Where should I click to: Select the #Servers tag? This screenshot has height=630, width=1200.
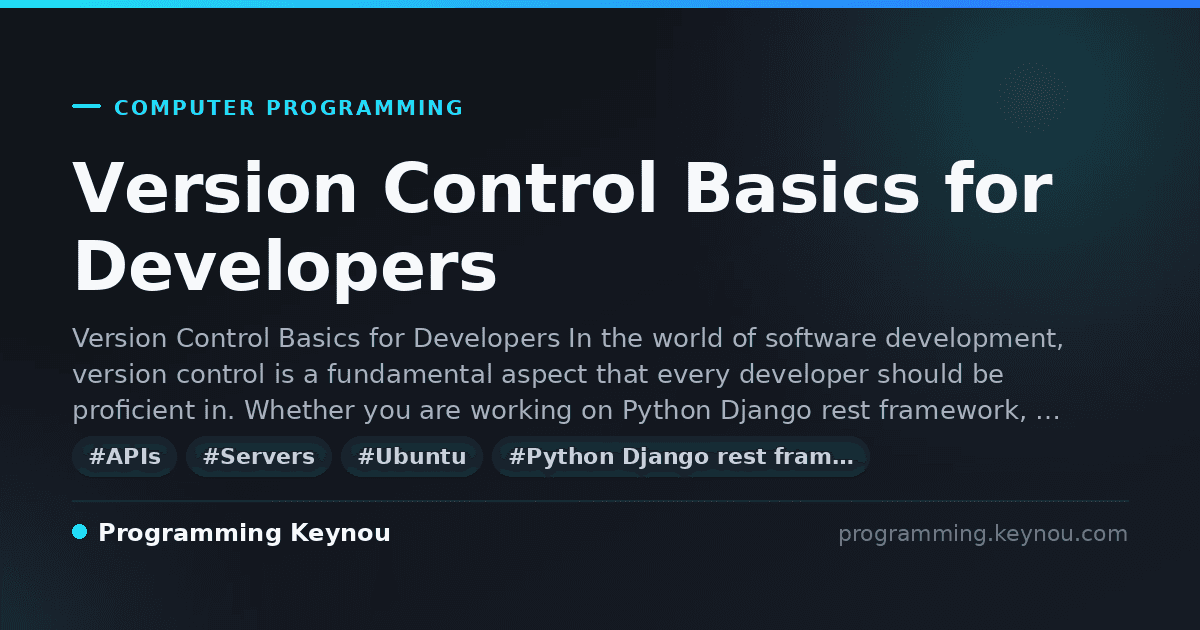[259, 457]
